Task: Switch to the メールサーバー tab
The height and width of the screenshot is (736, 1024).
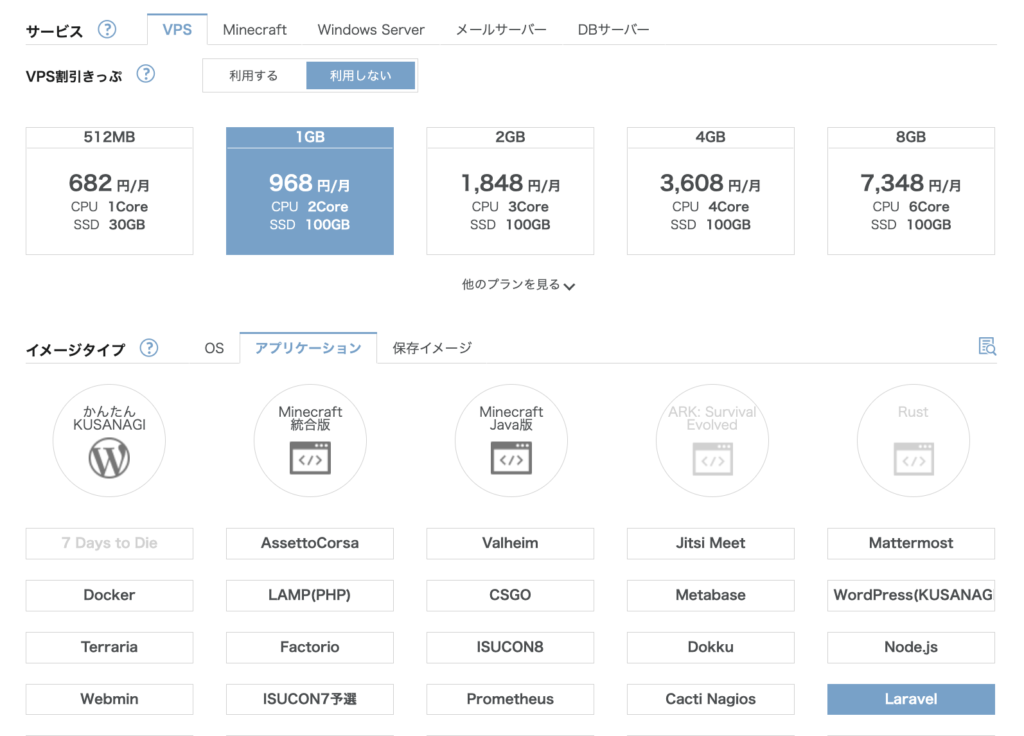Action: [x=501, y=29]
